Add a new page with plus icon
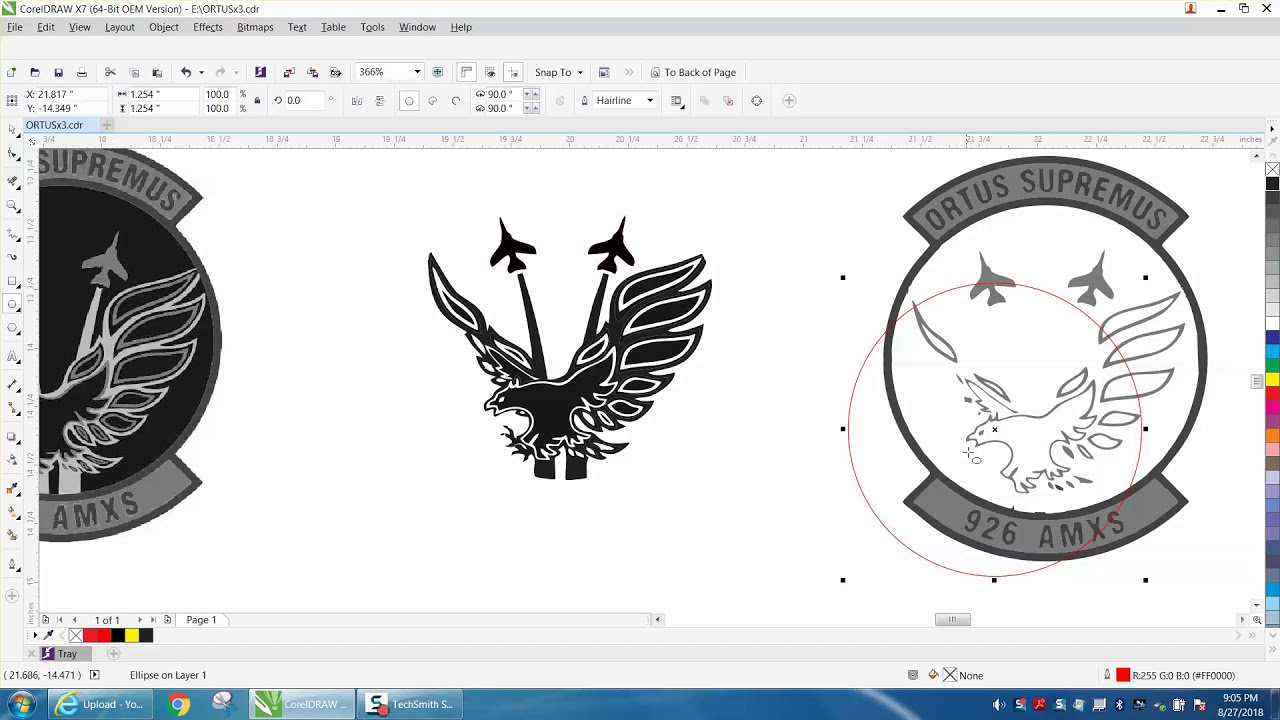 pos(44,620)
